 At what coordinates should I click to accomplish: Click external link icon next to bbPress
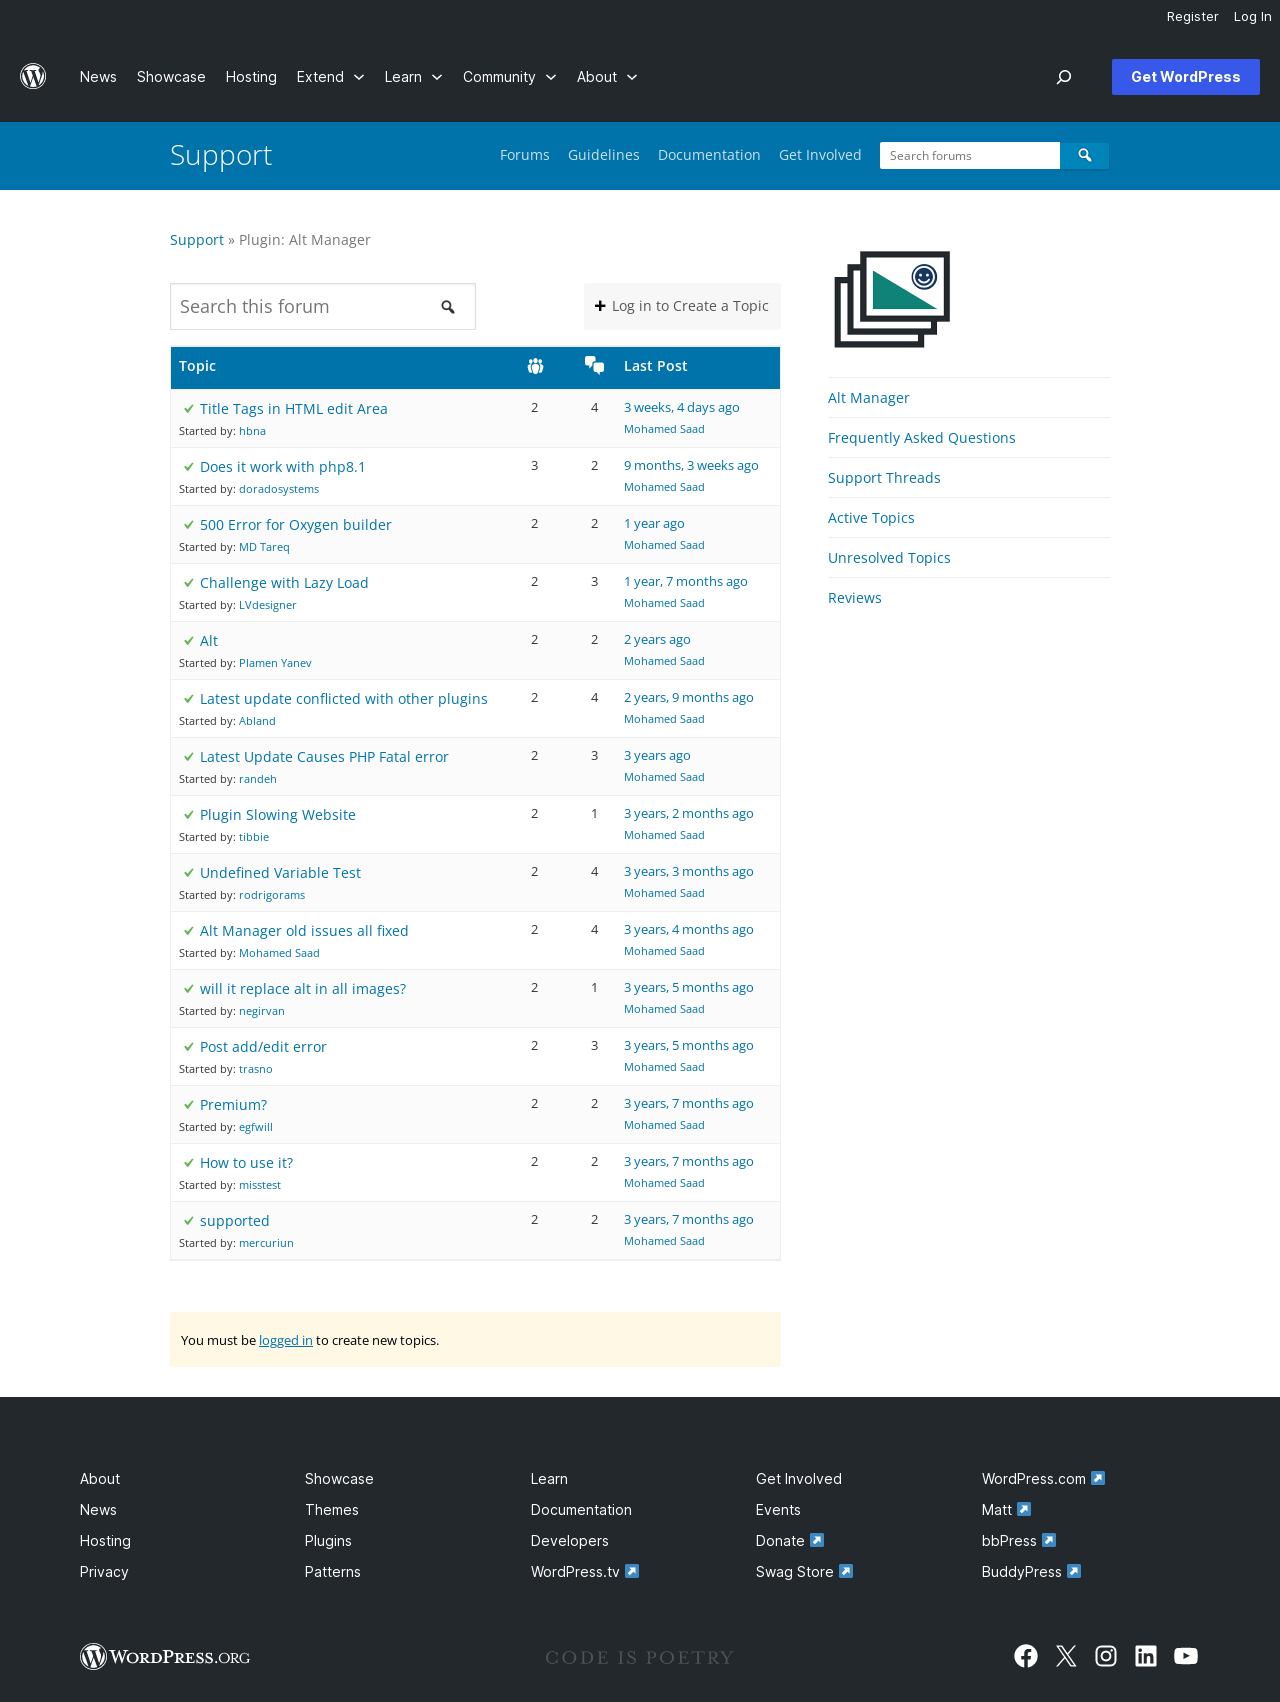click(1049, 1540)
